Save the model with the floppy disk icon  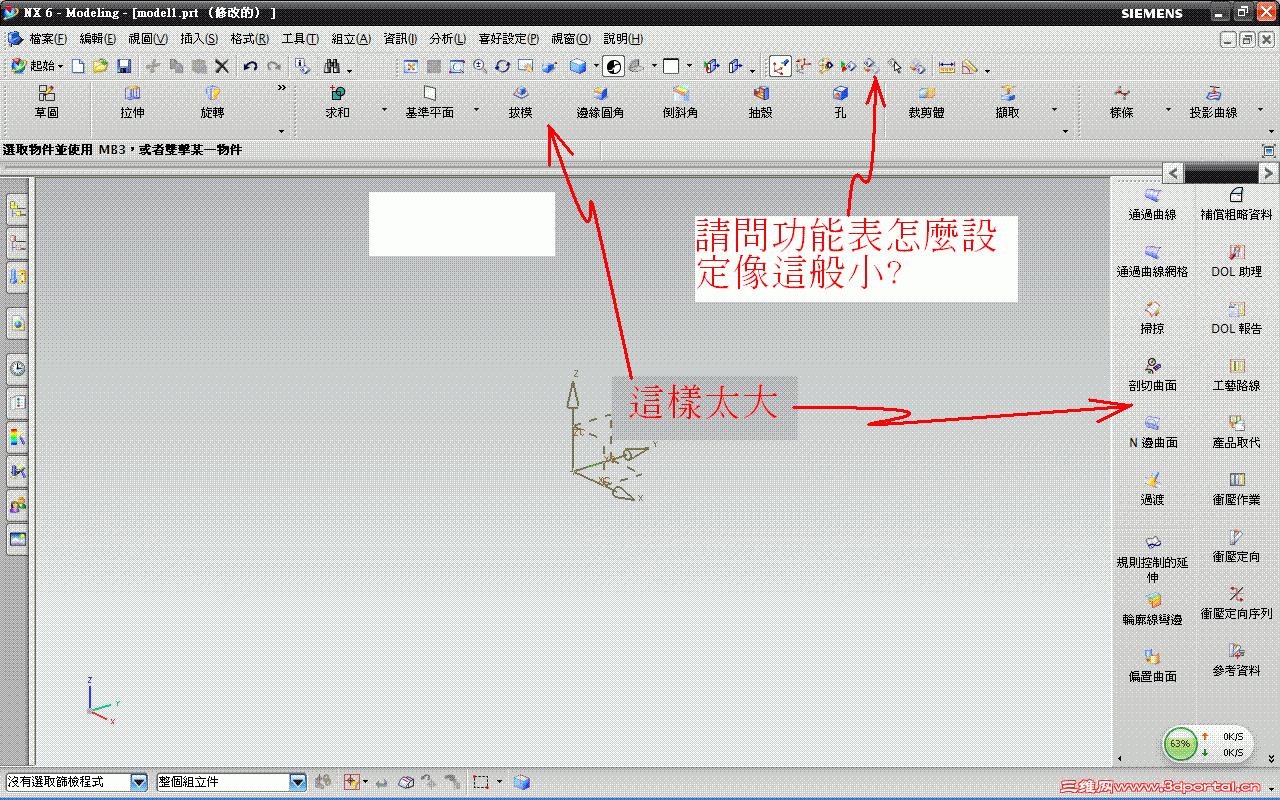tap(124, 66)
